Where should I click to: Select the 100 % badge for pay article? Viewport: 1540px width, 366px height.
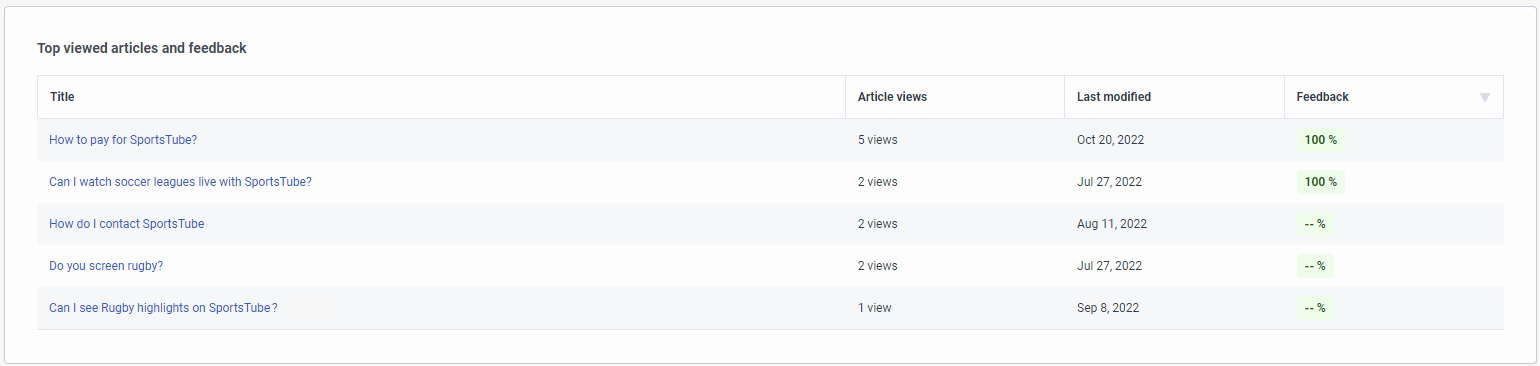[1320, 140]
